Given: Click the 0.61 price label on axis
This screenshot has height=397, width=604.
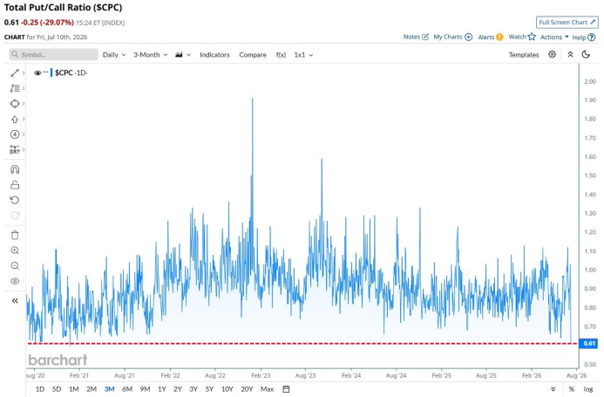Looking at the screenshot, I should point(589,343).
